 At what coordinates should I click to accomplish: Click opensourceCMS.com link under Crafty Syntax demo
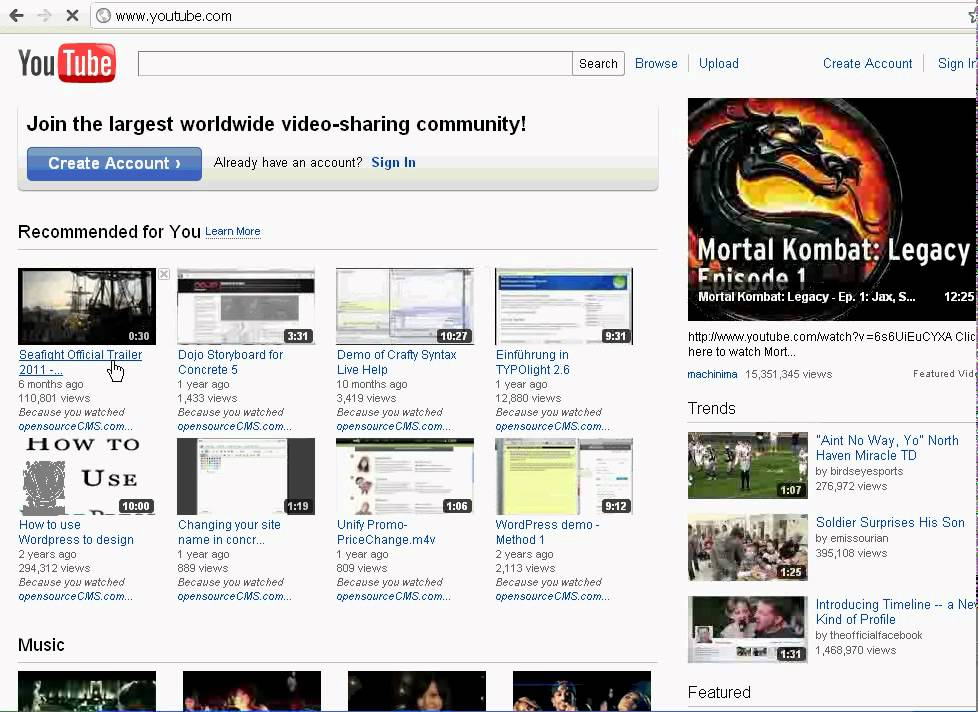pyautogui.click(x=394, y=426)
